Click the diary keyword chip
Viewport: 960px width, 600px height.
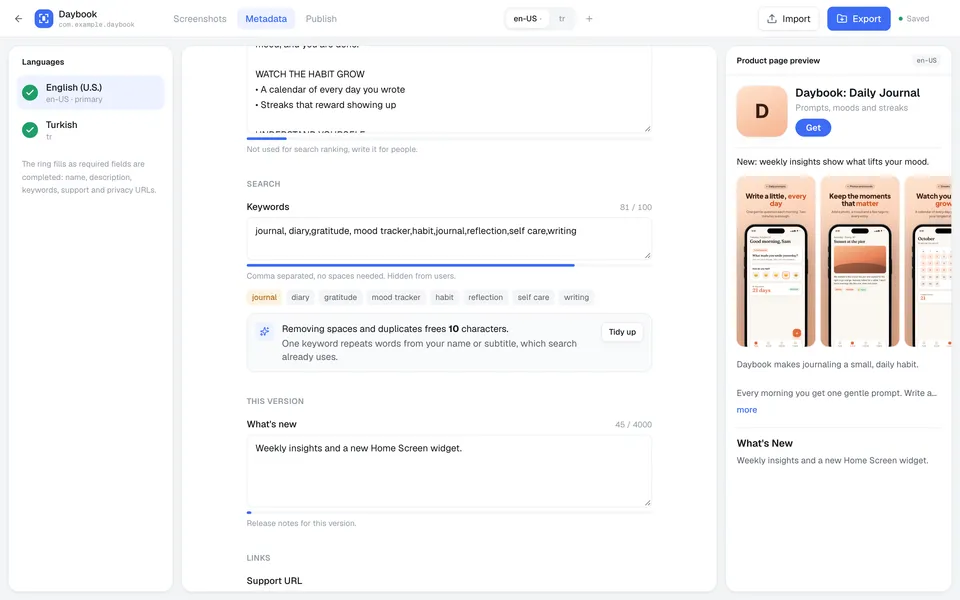point(300,297)
